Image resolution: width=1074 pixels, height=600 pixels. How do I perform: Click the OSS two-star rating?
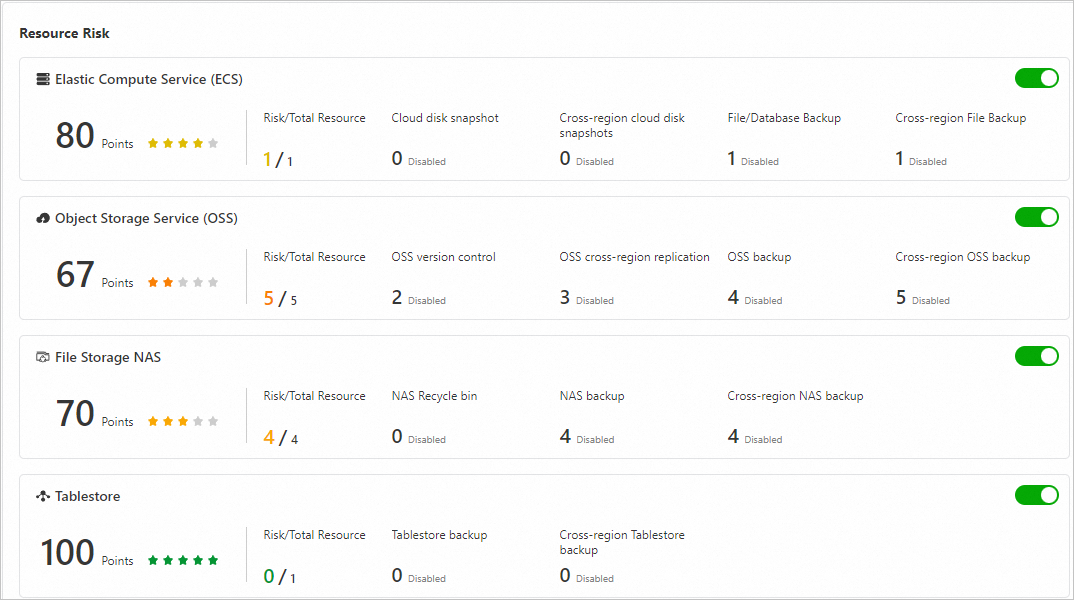click(x=182, y=283)
